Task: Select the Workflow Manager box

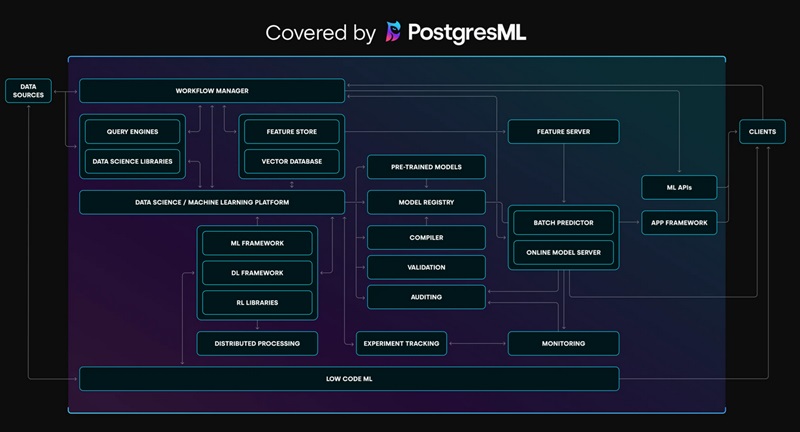Action: (212, 91)
